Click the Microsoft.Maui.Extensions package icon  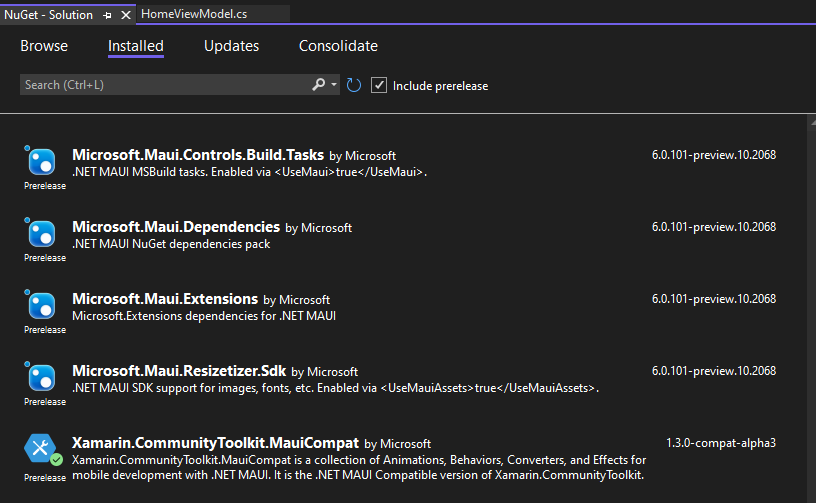click(x=41, y=305)
